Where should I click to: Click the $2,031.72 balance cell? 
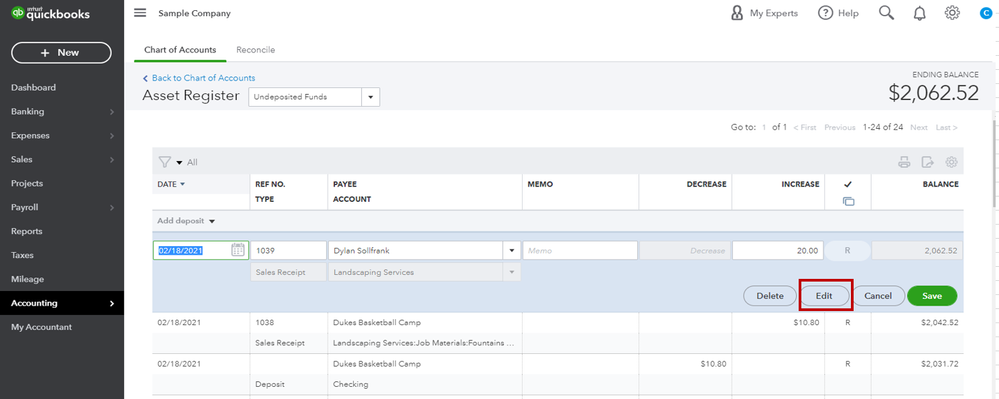939,364
